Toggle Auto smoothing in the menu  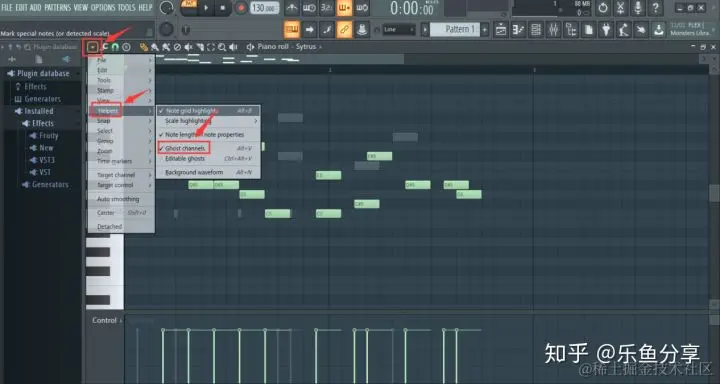pos(122,199)
